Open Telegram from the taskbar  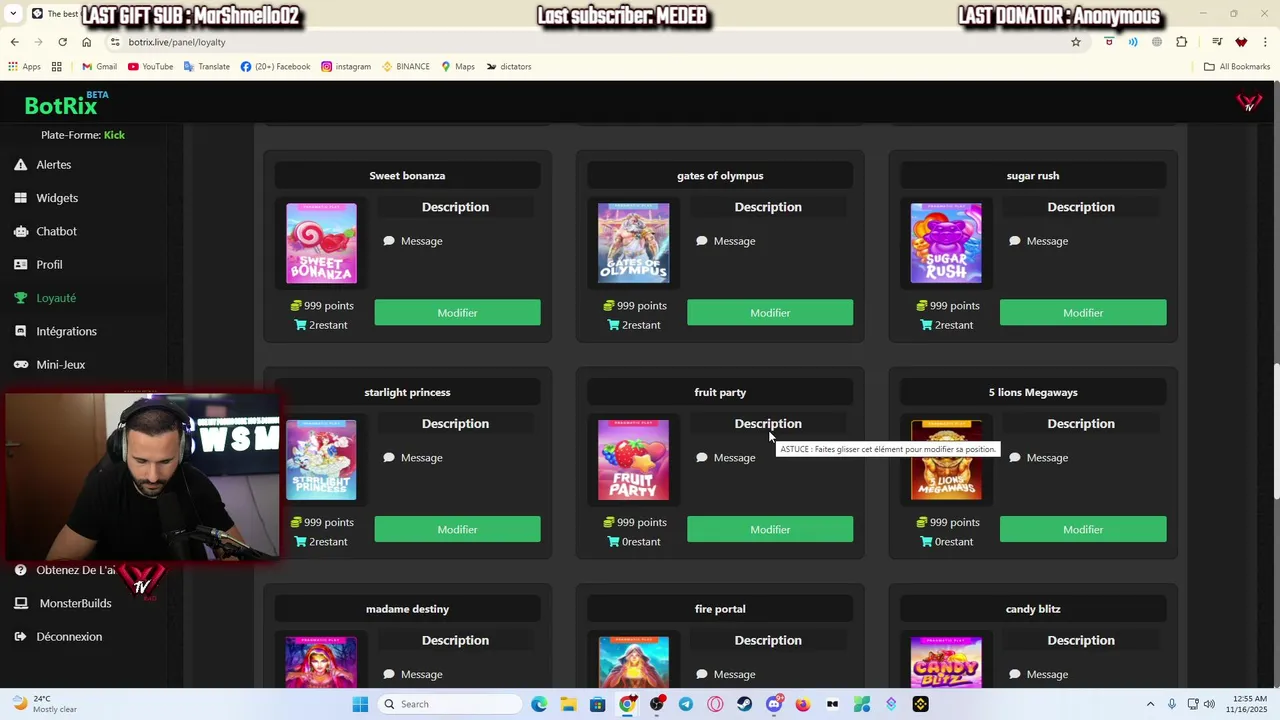(x=686, y=704)
